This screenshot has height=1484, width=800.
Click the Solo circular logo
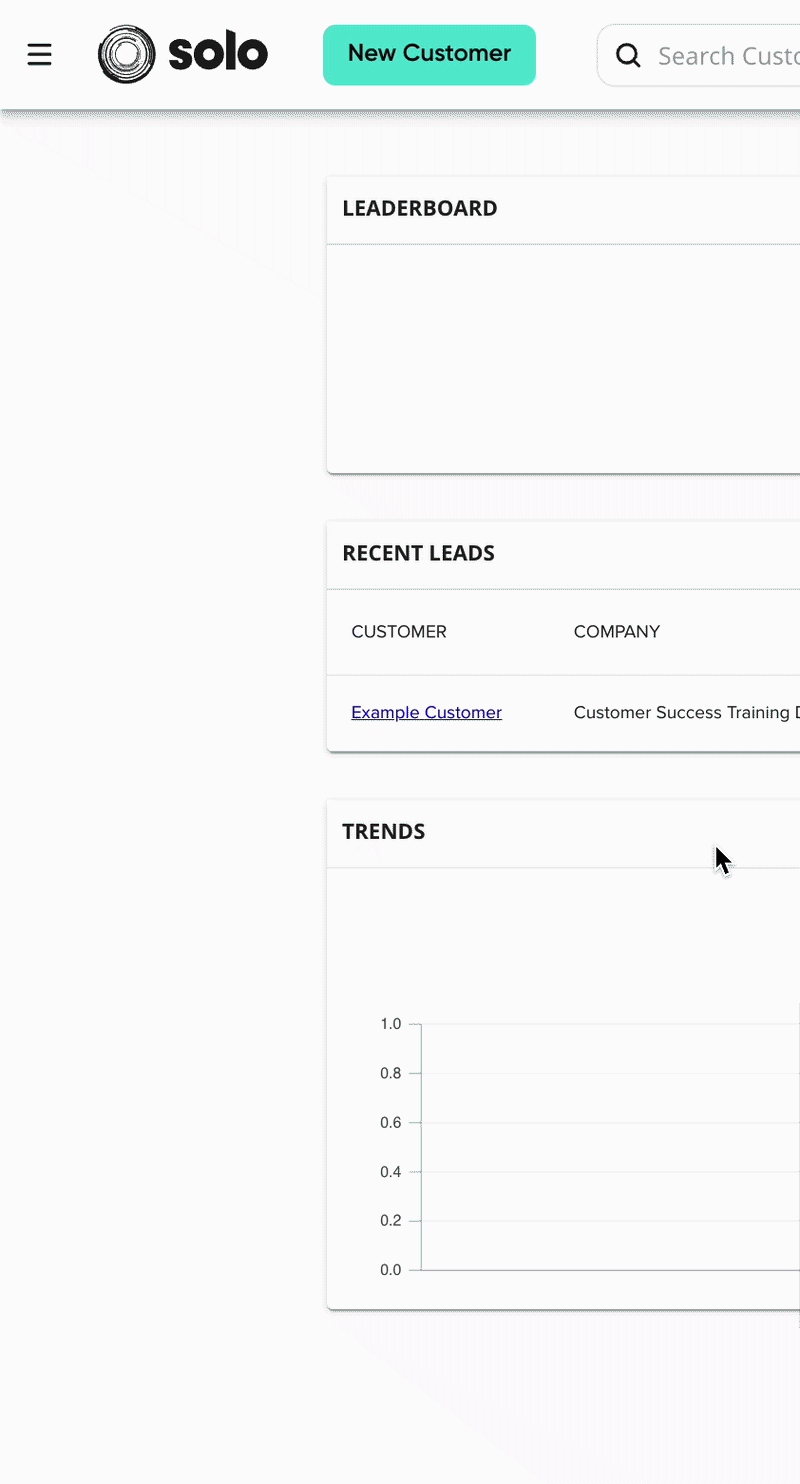pyautogui.click(x=127, y=54)
